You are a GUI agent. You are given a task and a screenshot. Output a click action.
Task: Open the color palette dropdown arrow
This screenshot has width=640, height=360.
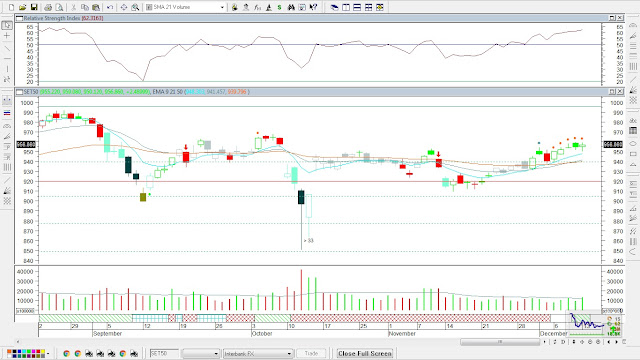pyautogui.click(x=49, y=353)
